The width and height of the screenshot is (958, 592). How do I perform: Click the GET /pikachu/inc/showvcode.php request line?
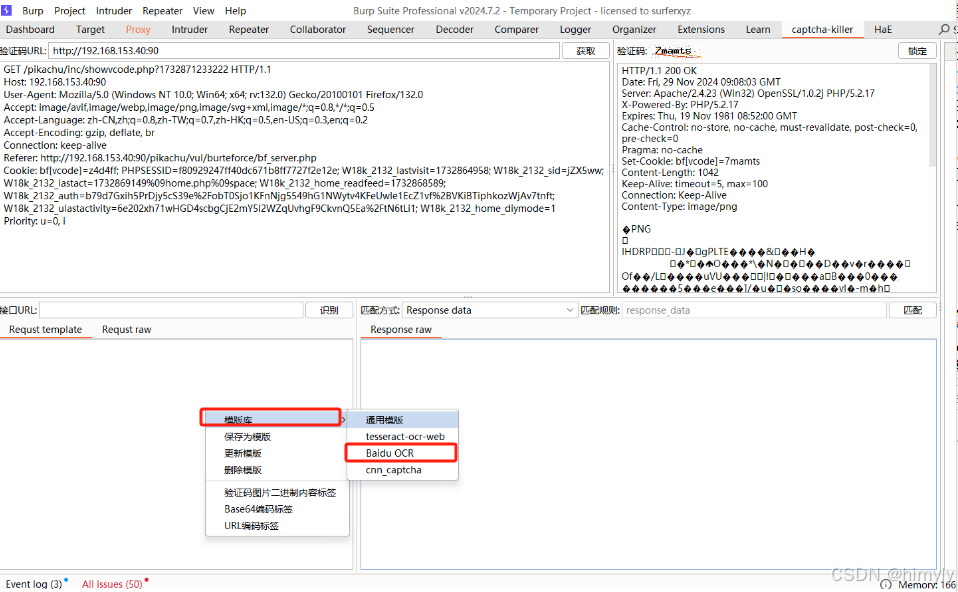(x=137, y=70)
